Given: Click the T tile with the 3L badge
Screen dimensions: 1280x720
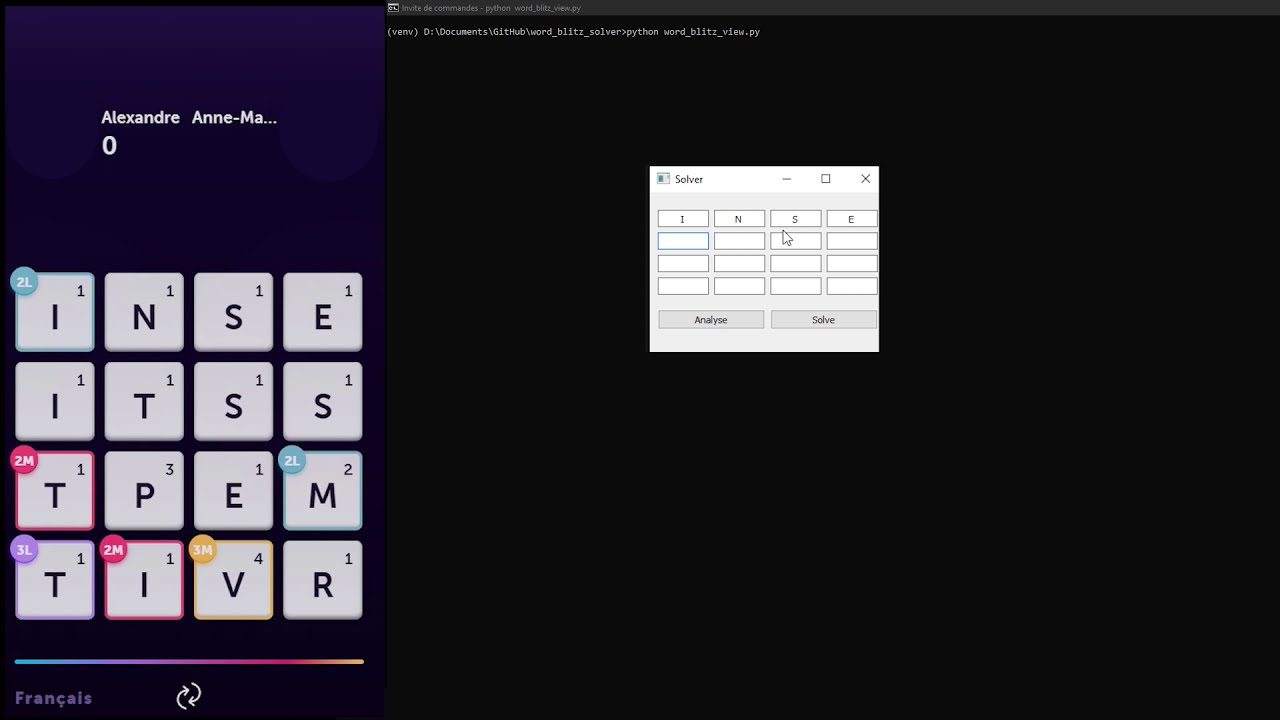Looking at the screenshot, I should [x=55, y=580].
